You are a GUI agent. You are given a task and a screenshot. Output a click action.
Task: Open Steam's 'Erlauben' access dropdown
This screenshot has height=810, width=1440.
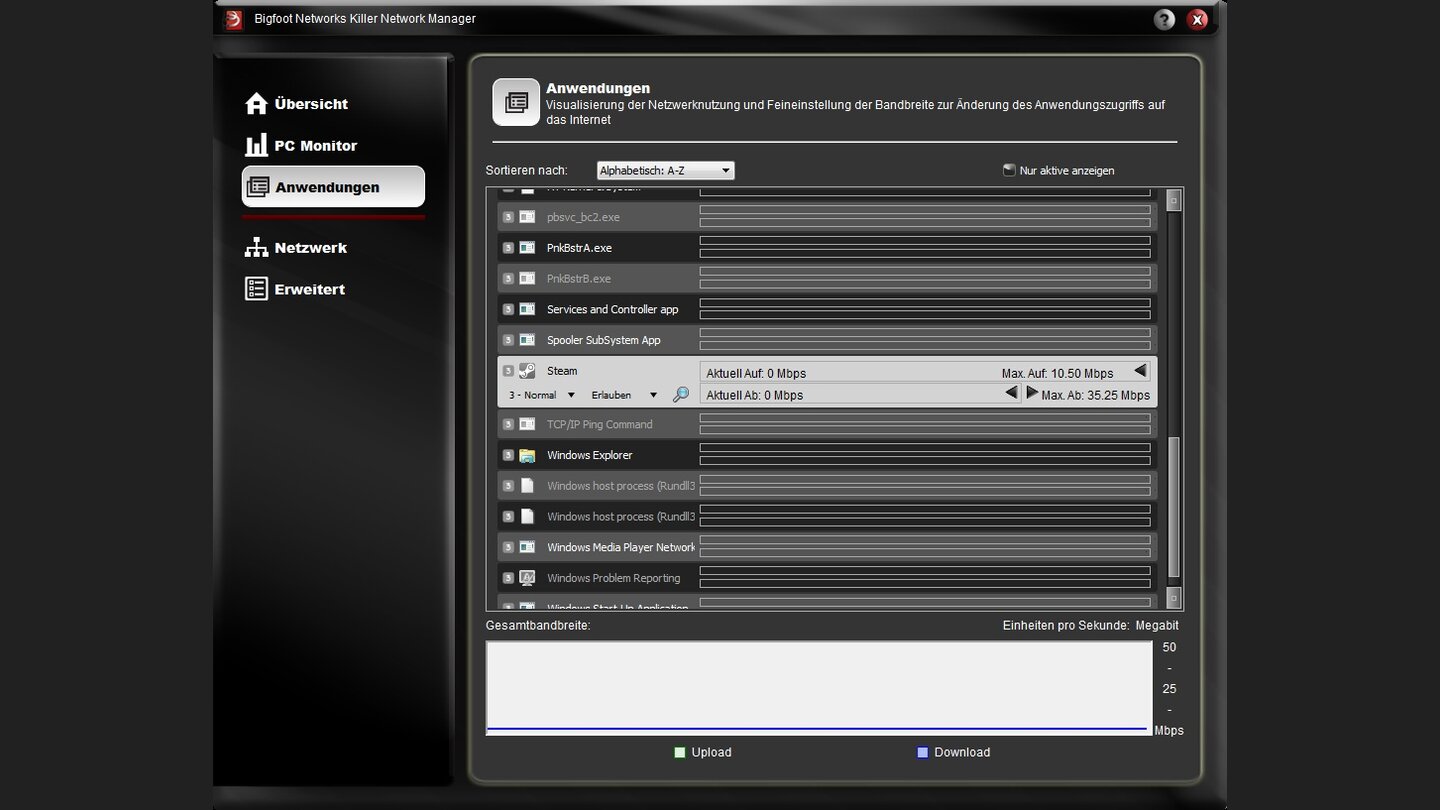point(624,395)
